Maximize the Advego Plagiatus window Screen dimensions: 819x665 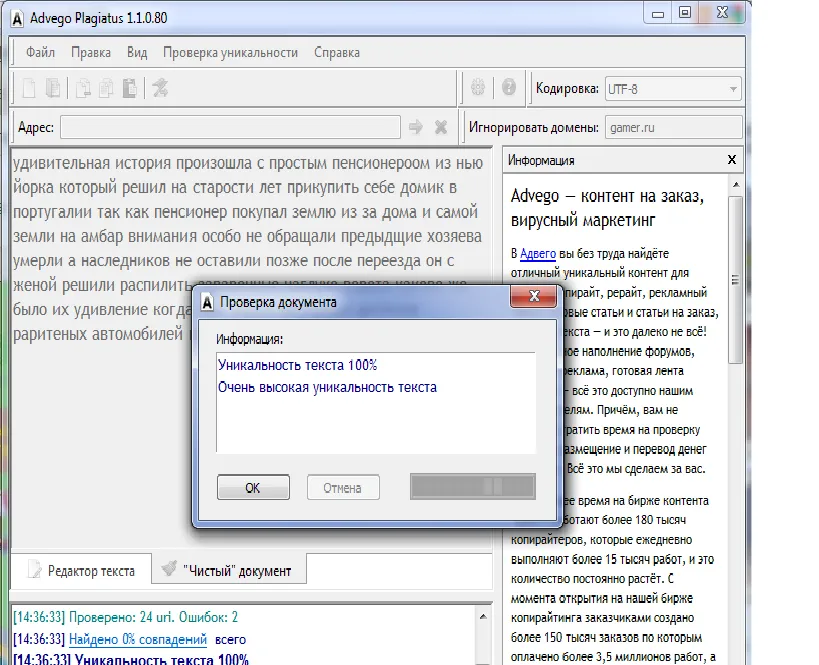pos(685,13)
